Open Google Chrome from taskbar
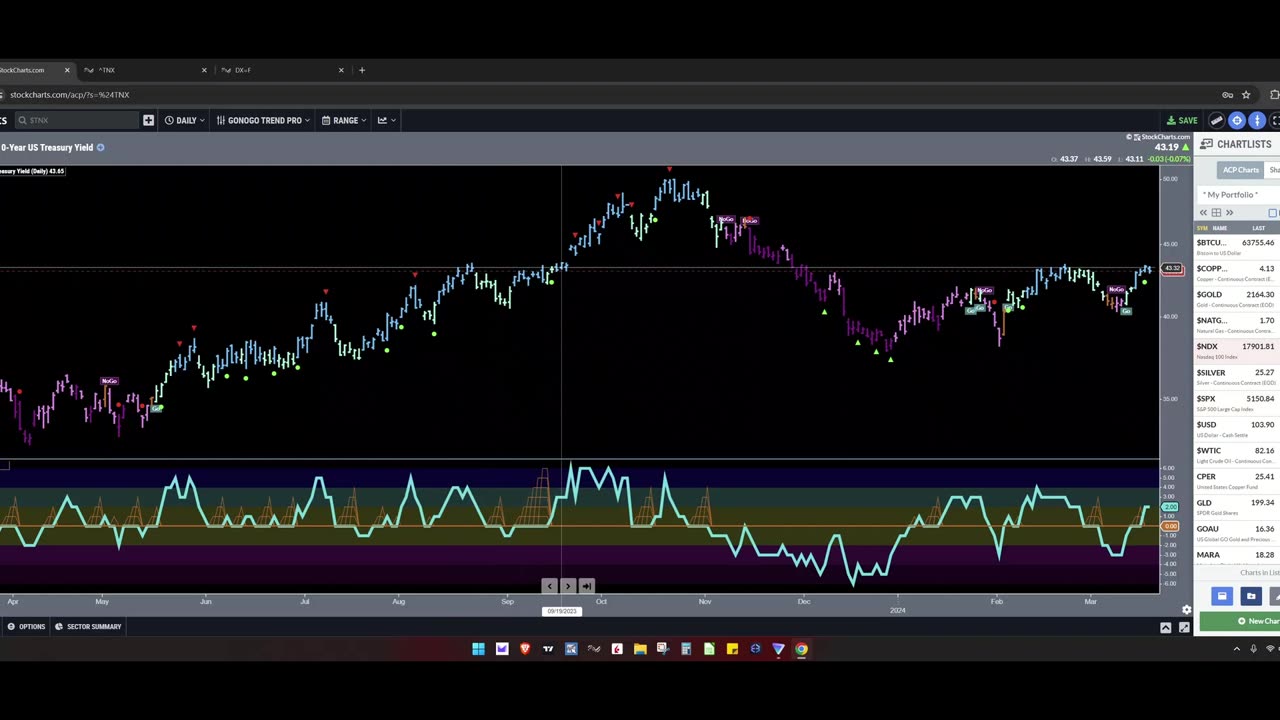 tap(801, 649)
